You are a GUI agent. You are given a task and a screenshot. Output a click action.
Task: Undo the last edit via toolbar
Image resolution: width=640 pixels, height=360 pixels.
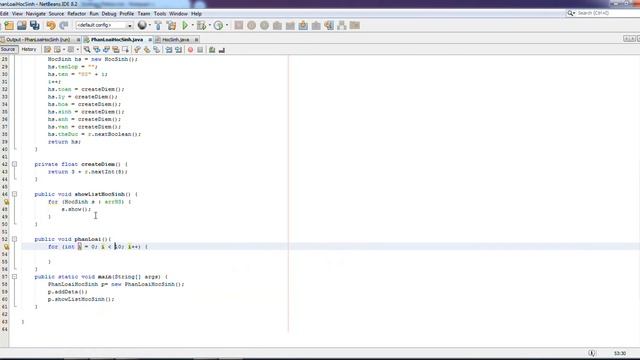pos(51,25)
